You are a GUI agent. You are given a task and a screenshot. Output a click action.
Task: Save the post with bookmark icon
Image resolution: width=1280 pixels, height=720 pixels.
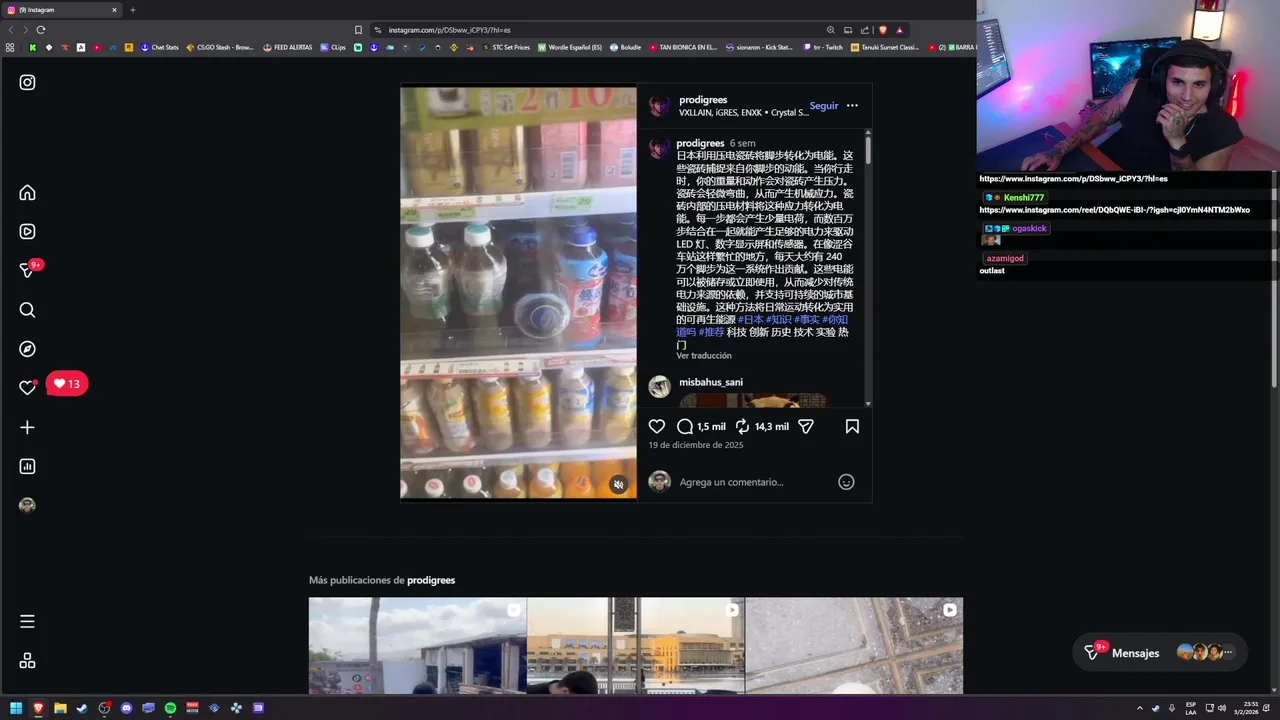852,426
